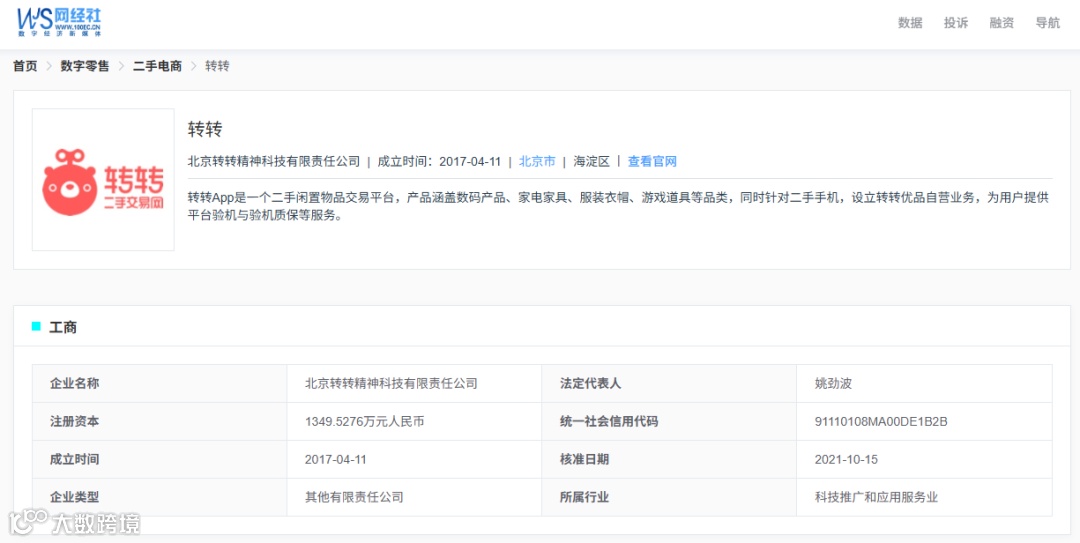Click the 转转 breadcrumb item

(x=218, y=66)
